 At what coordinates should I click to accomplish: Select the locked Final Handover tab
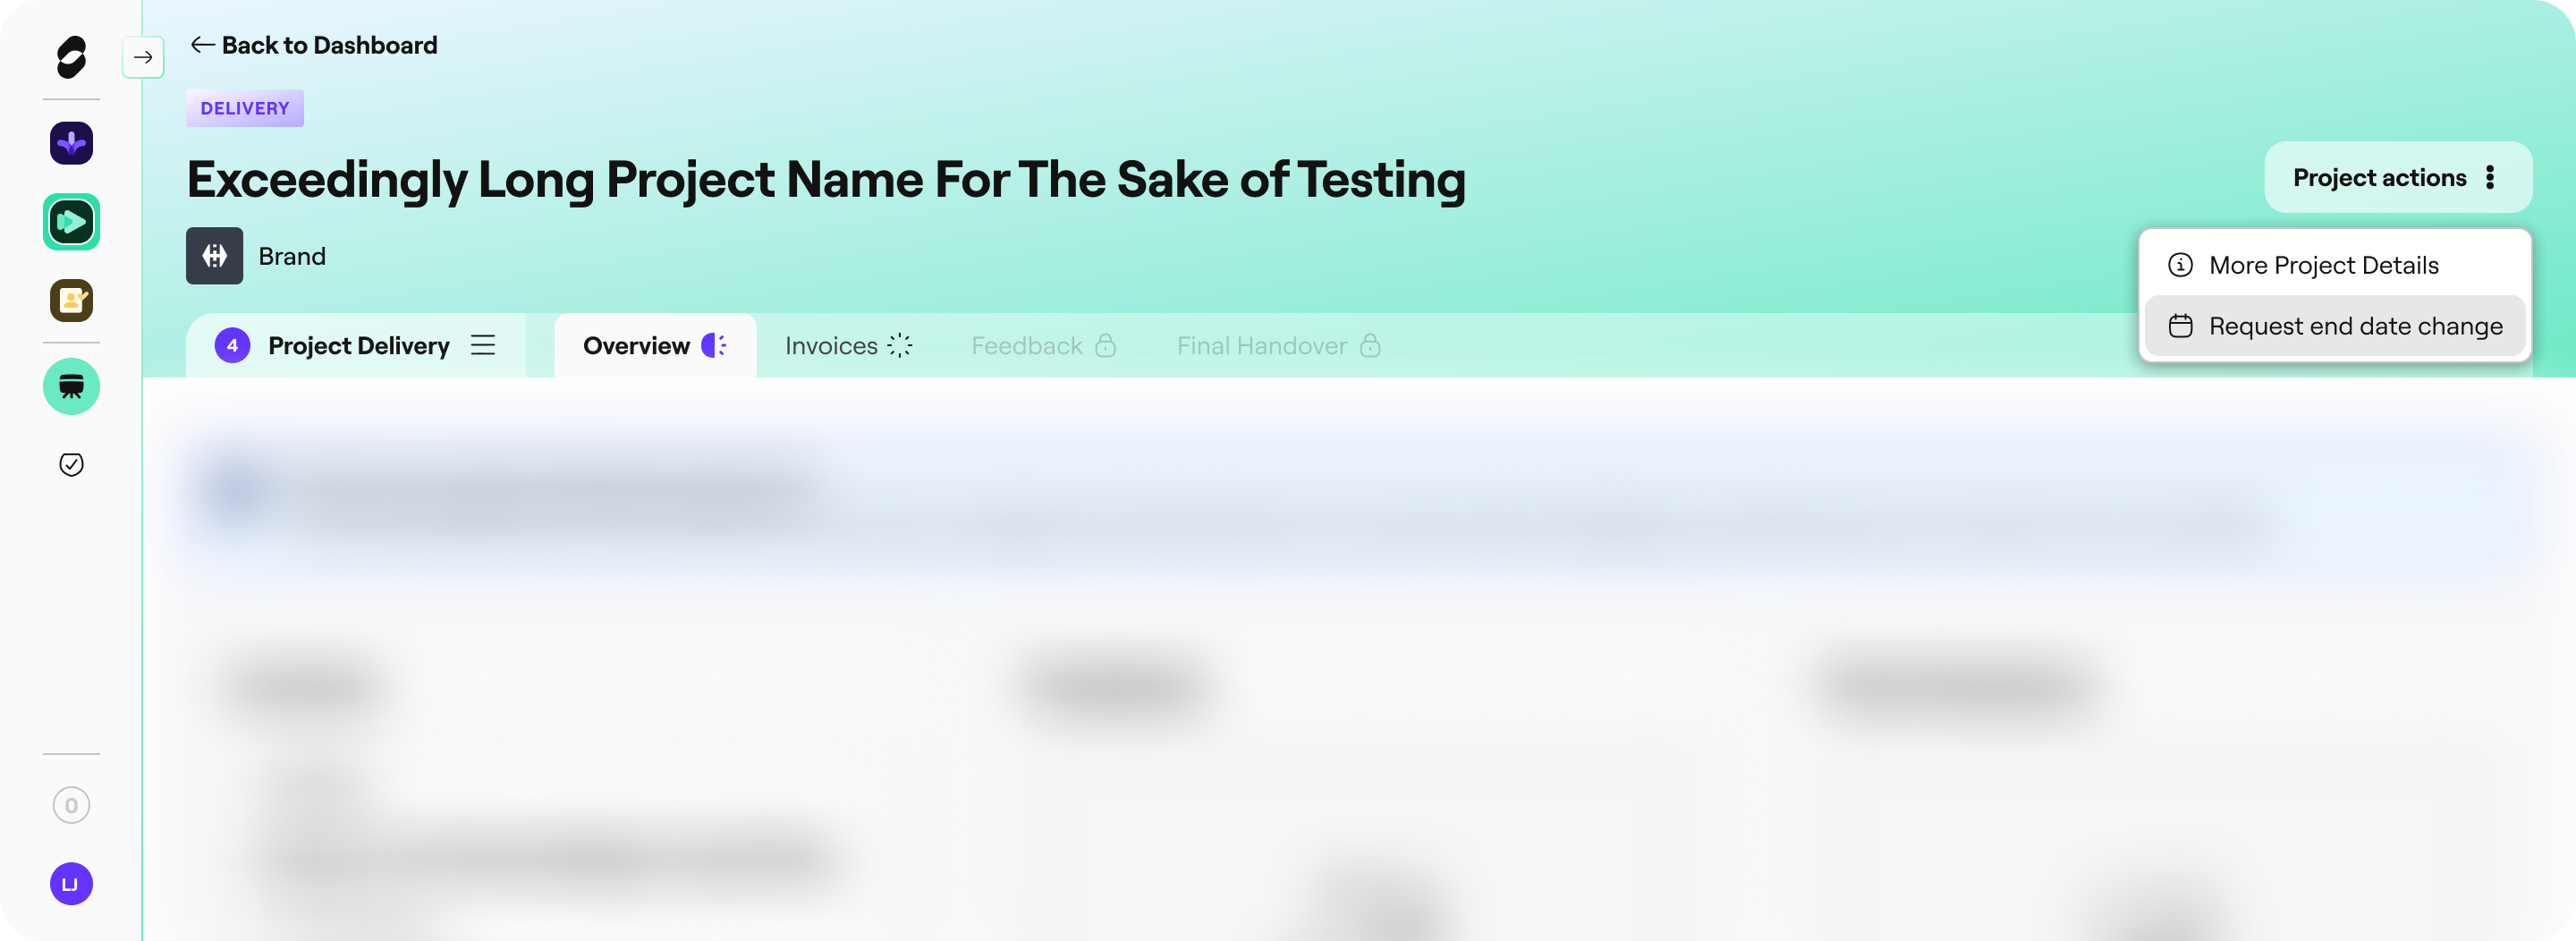point(1278,345)
